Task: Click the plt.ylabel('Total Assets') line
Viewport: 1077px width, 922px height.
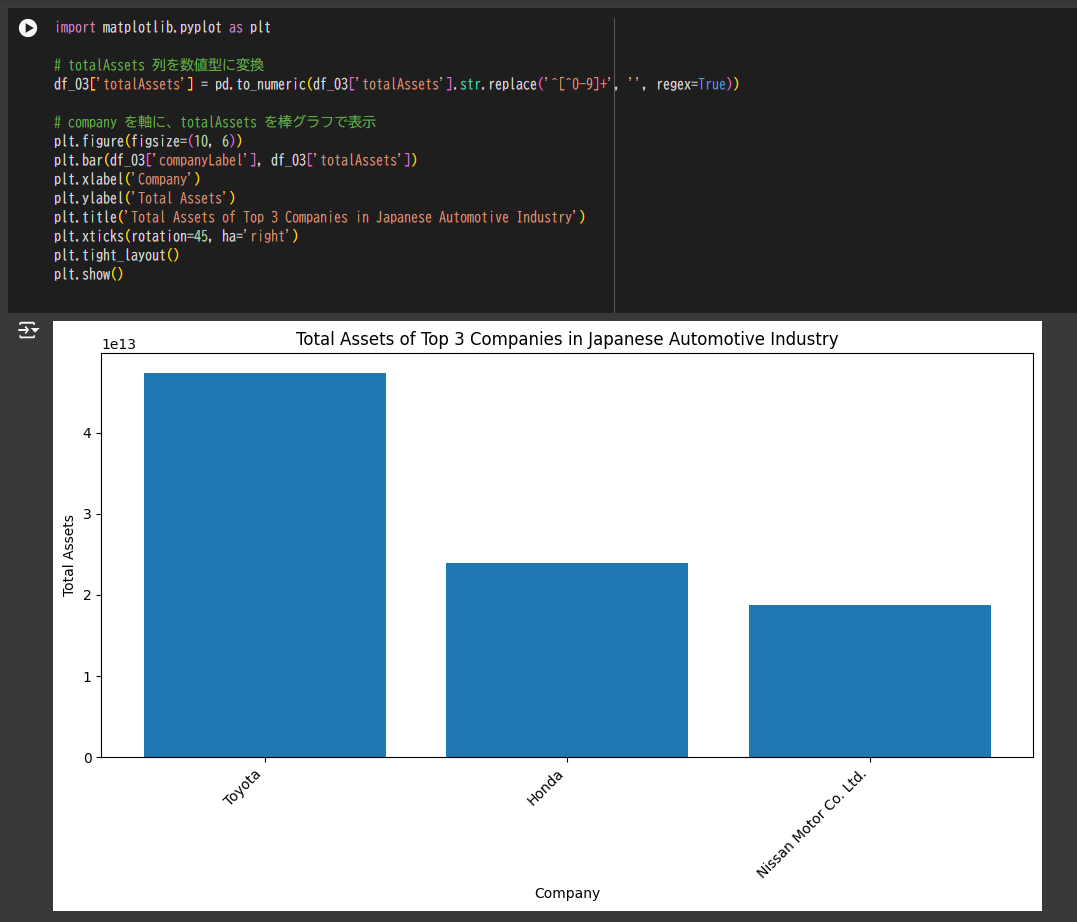Action: [145, 199]
